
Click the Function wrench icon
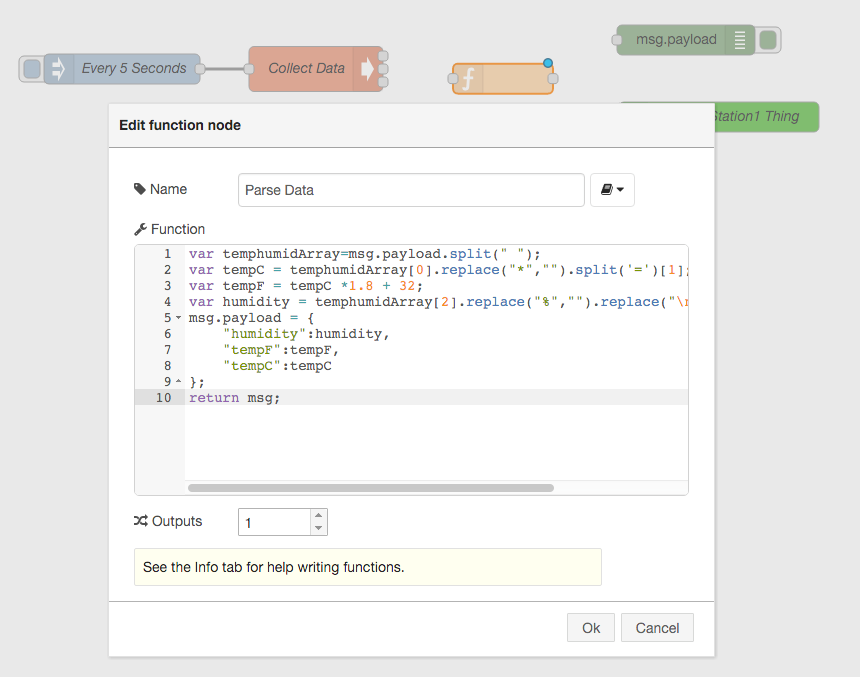tap(140, 229)
